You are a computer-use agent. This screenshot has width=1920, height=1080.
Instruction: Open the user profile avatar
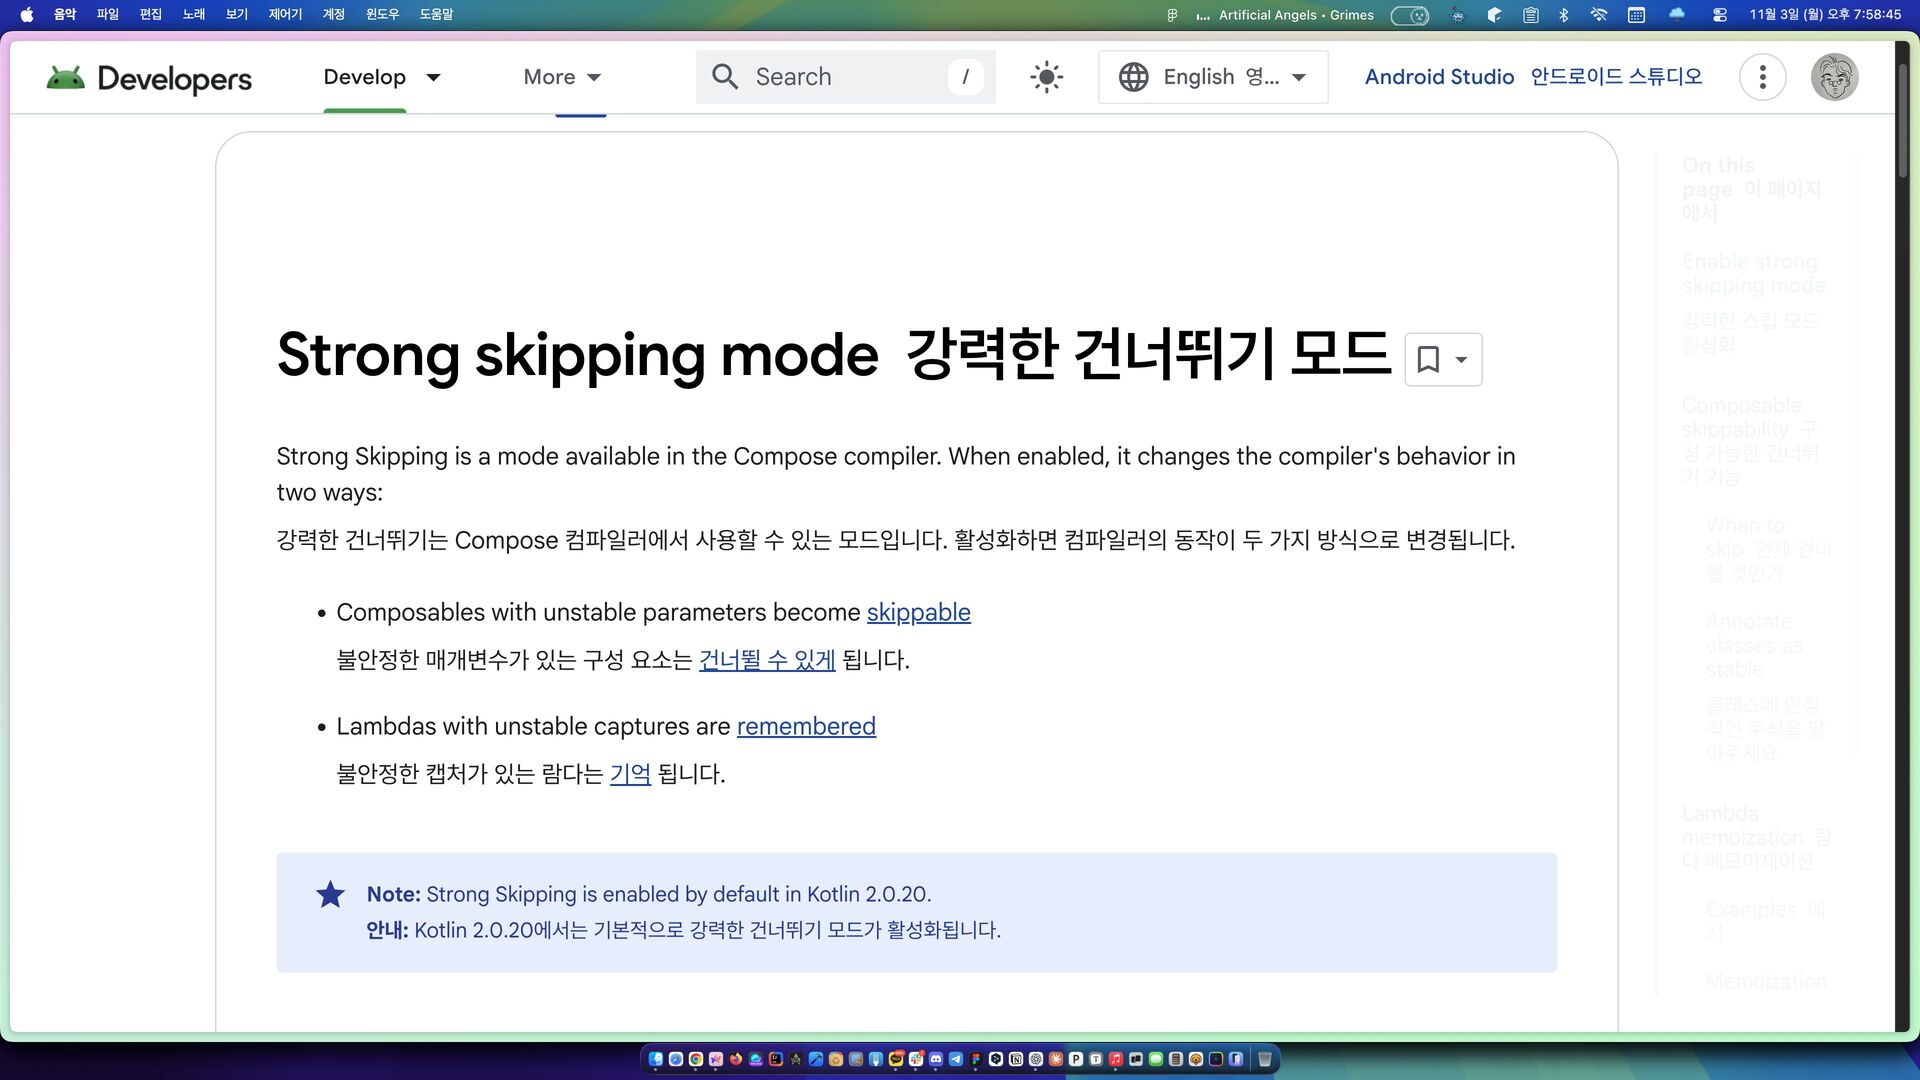(x=1834, y=77)
